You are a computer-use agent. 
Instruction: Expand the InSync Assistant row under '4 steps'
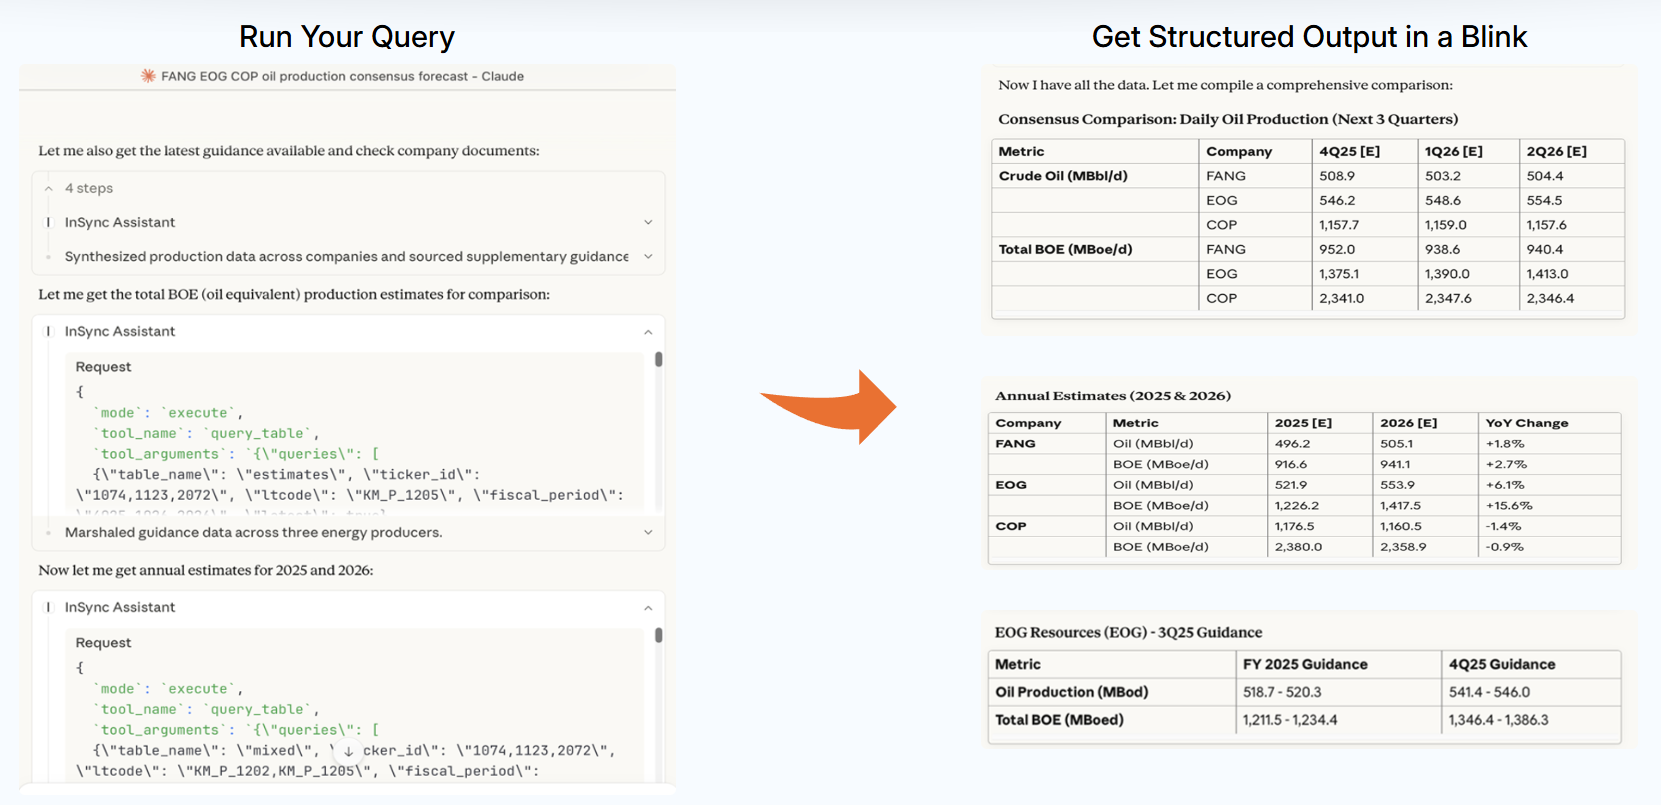(x=648, y=222)
